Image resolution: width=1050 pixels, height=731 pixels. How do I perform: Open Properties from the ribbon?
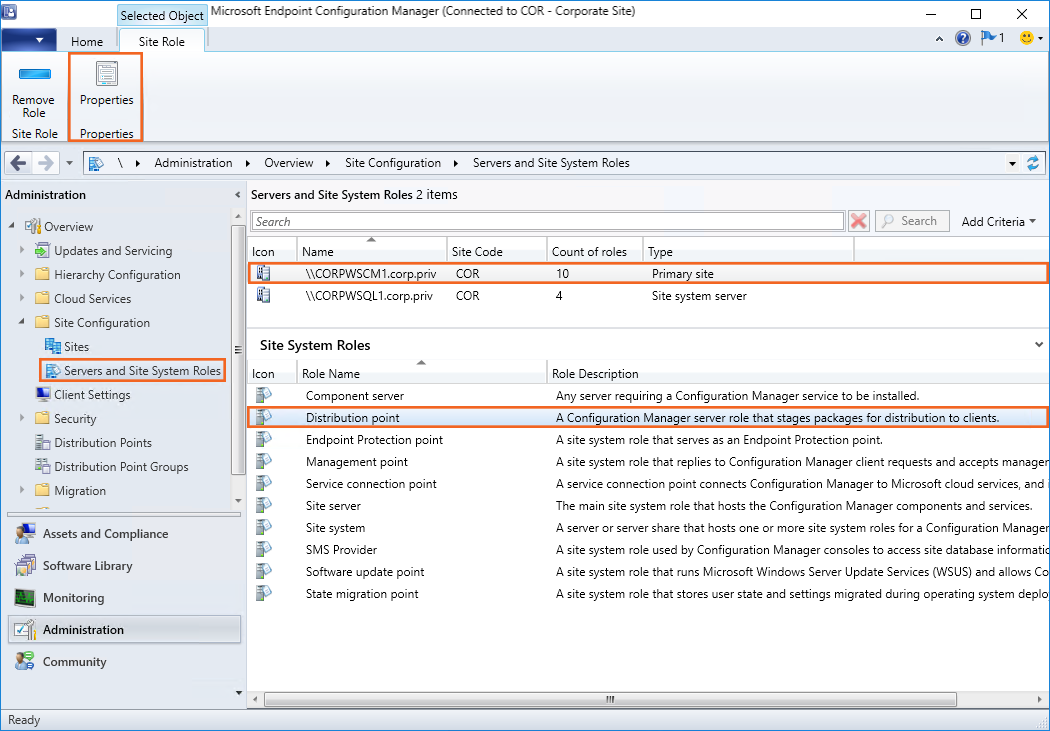[106, 85]
